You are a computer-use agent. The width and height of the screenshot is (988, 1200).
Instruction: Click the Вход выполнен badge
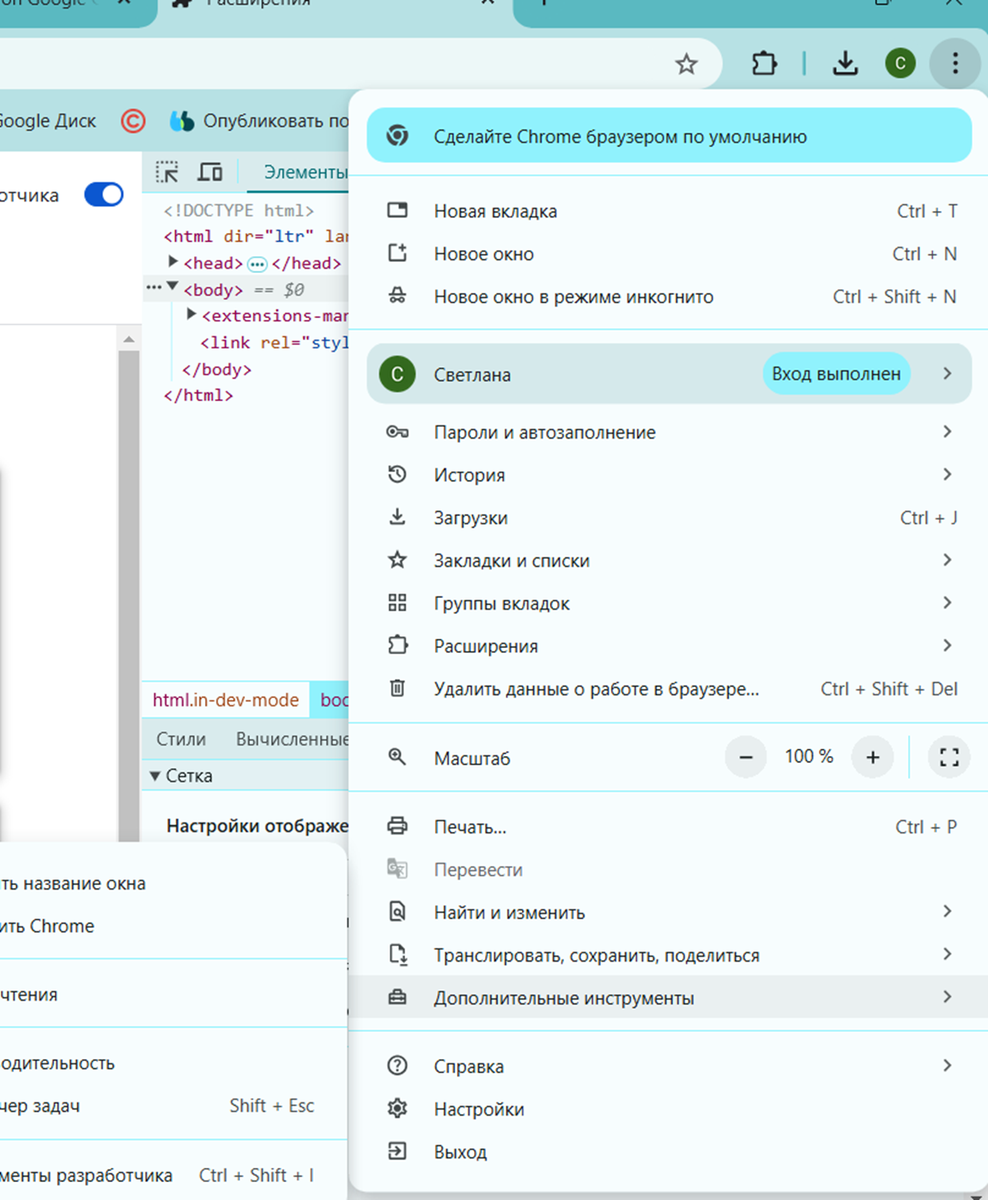pyautogui.click(x=837, y=374)
